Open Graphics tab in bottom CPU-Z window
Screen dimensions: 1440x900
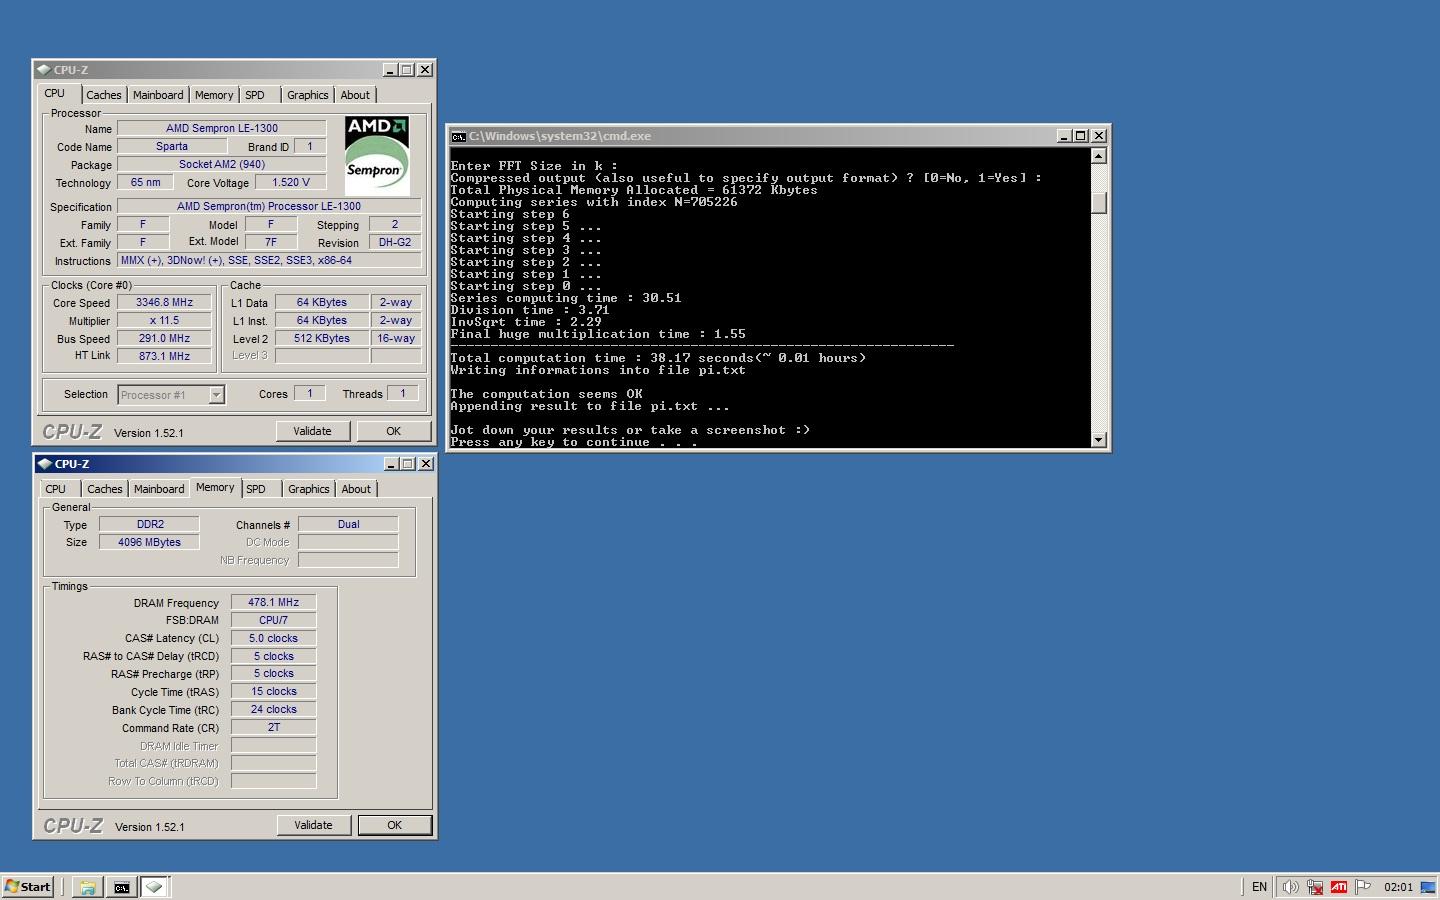tap(309, 489)
